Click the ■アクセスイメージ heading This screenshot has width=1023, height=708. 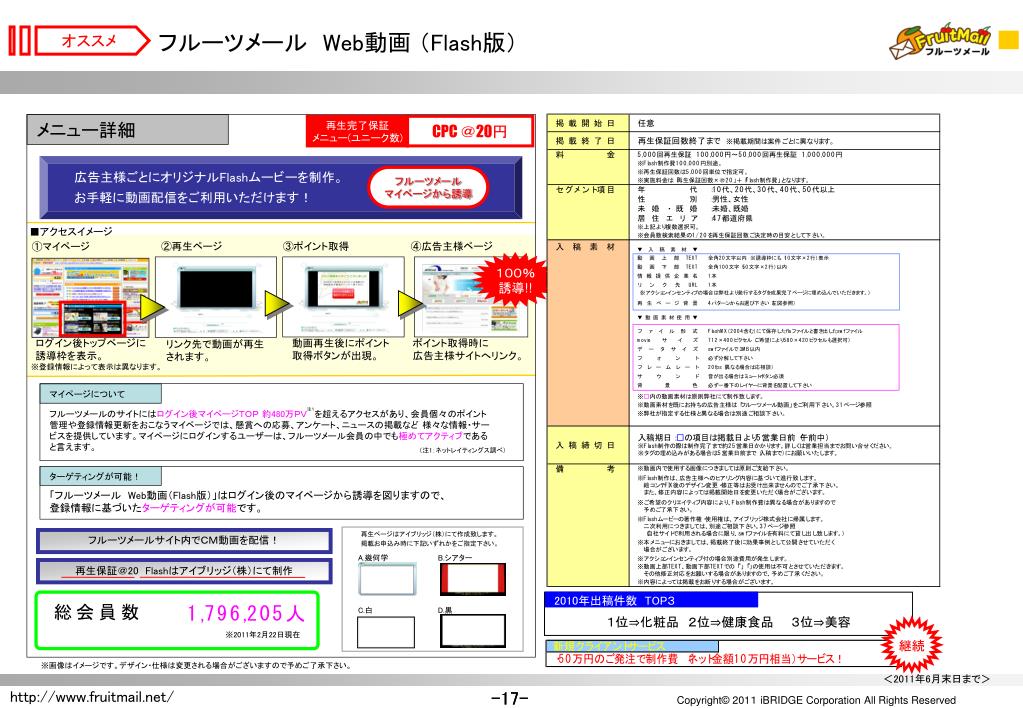pos(72,231)
